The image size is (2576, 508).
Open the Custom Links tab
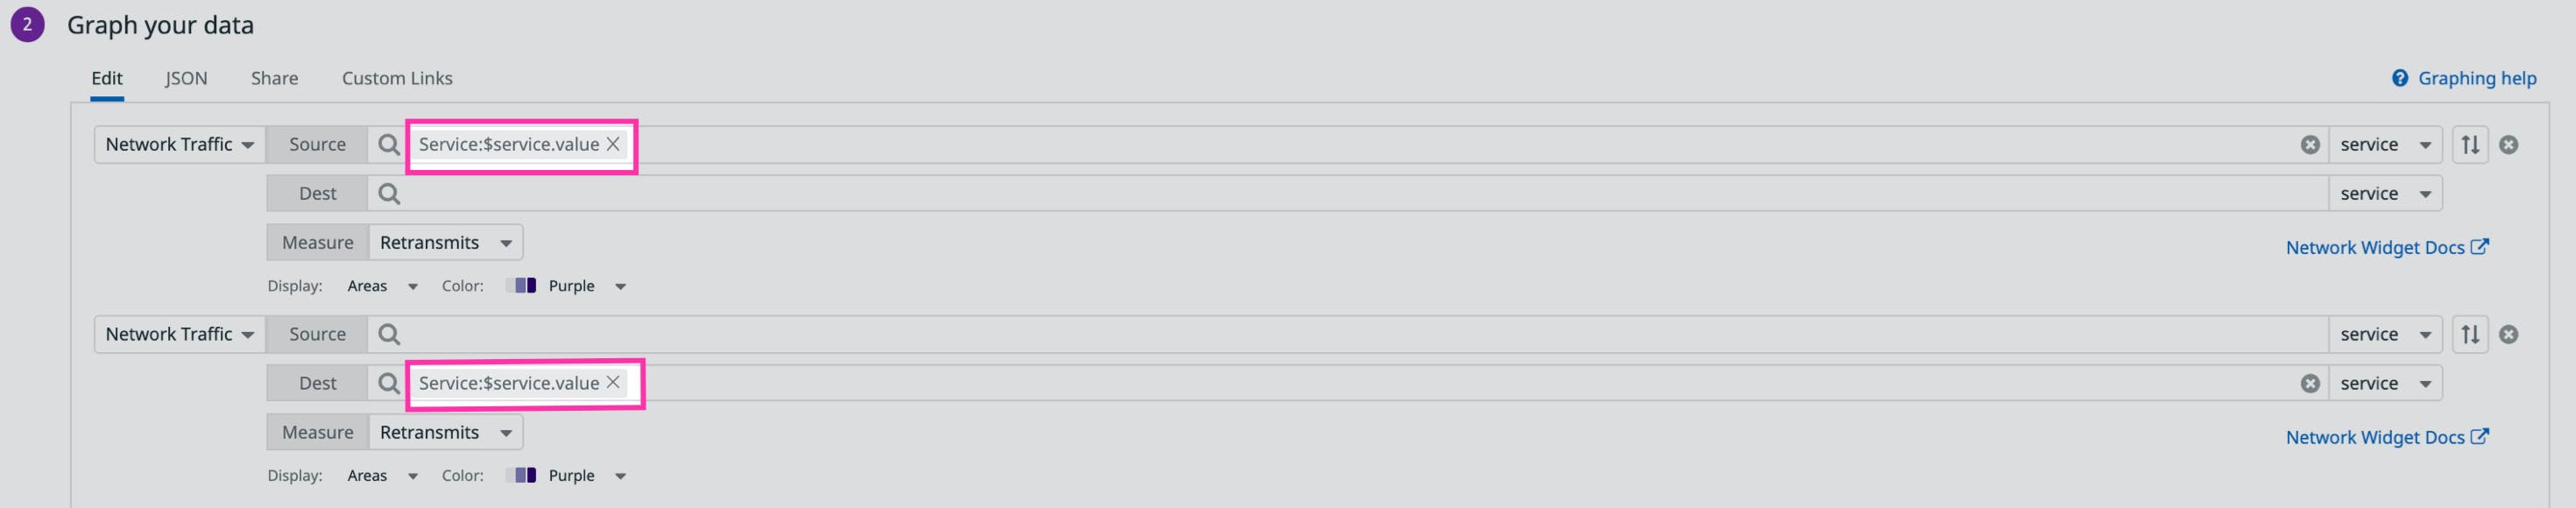[397, 78]
